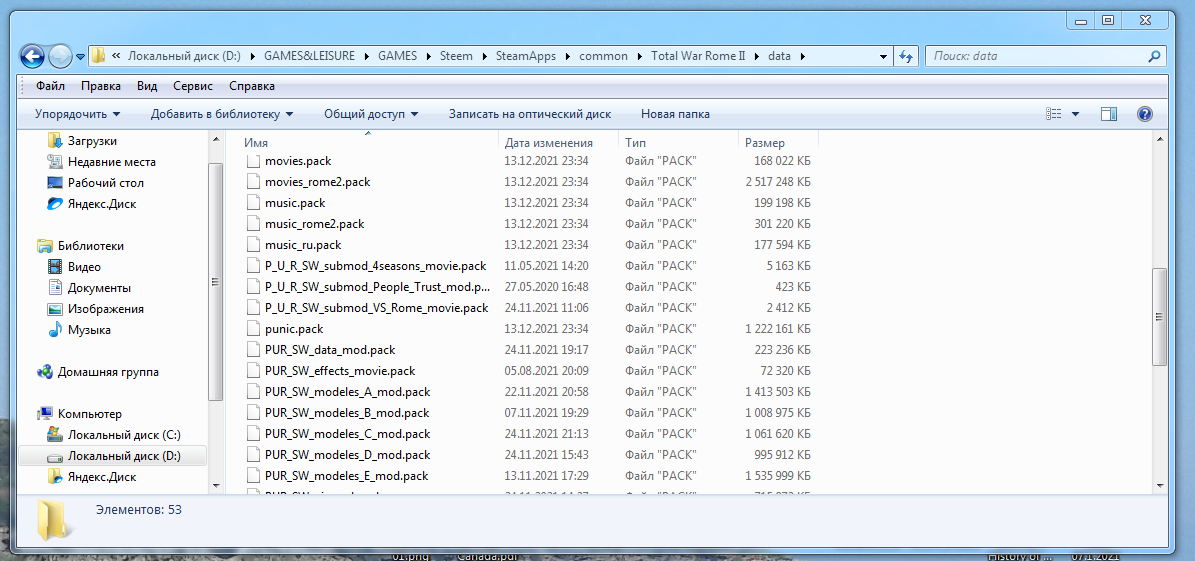This screenshot has height=561, width=1195.
Task: Click in the Поиск: data search field
Action: [x=1035, y=56]
